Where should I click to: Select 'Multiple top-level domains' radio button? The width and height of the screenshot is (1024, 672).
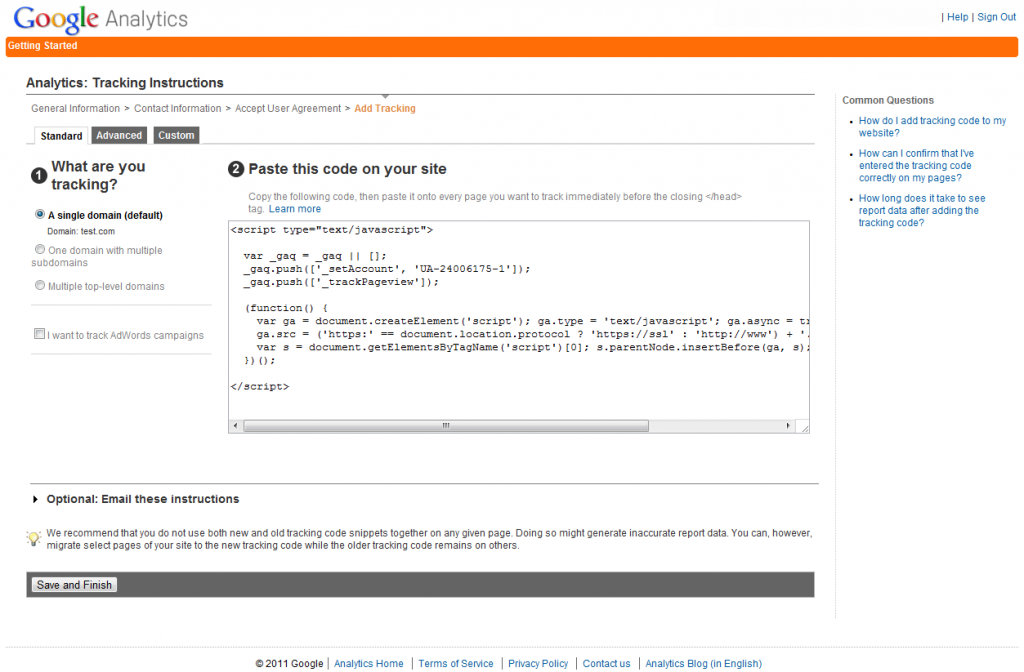coord(40,285)
